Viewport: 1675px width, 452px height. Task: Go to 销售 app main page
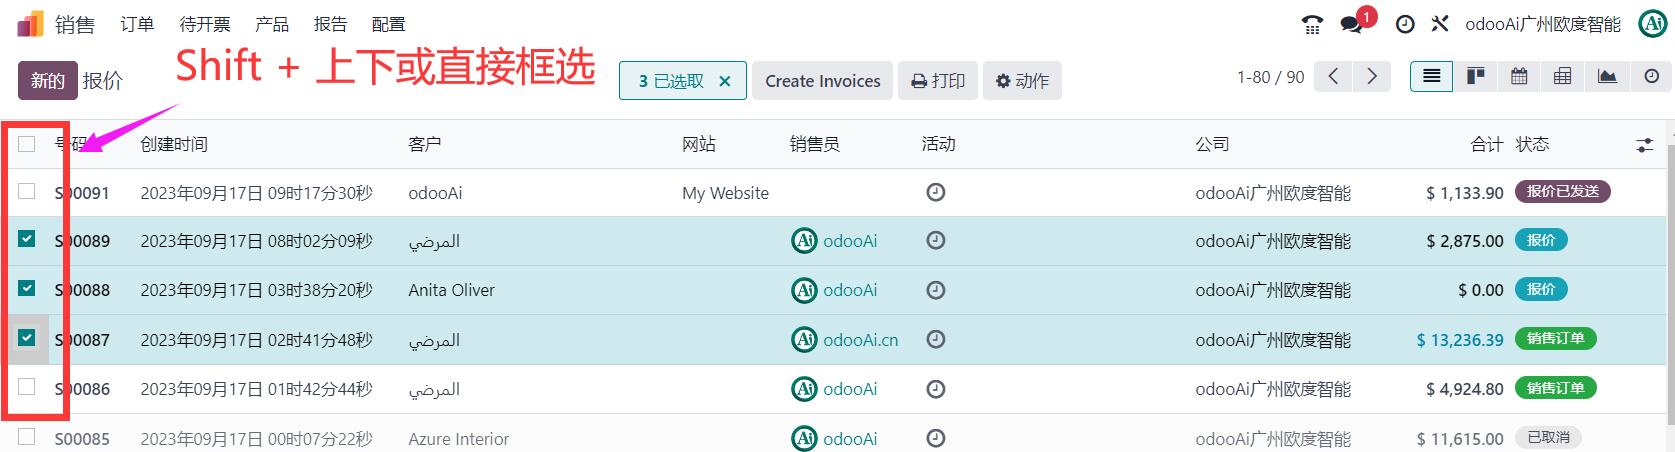tap(75, 24)
